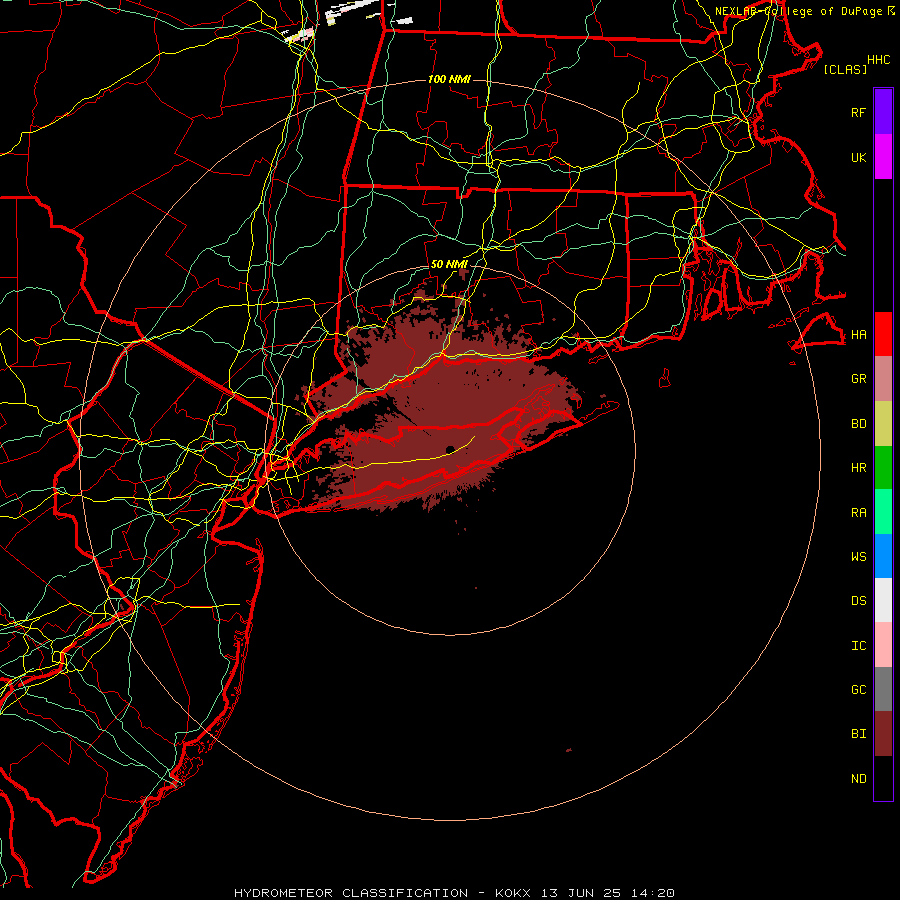
Task: Click the 50 NMI range ring label
Action: (x=449, y=264)
